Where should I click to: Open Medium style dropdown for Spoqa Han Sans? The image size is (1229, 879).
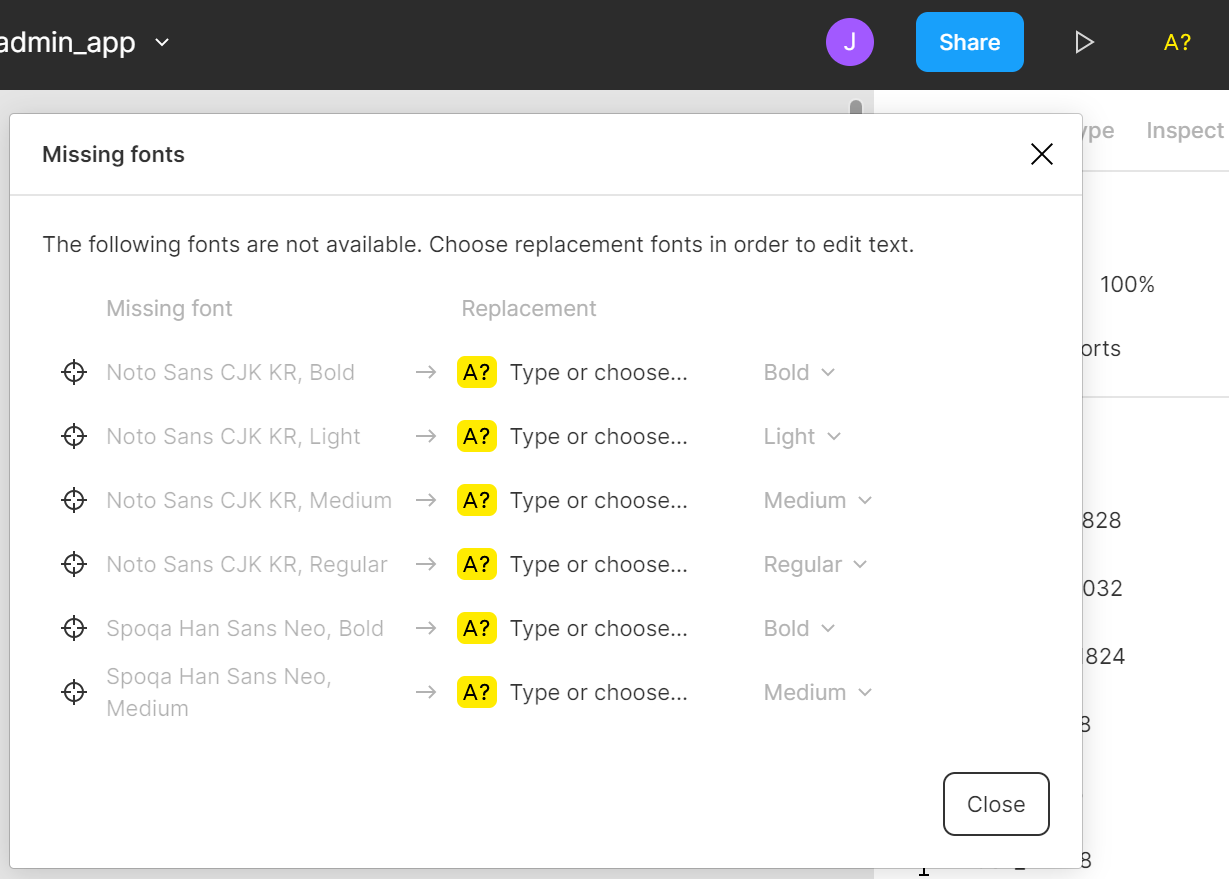[x=818, y=692]
